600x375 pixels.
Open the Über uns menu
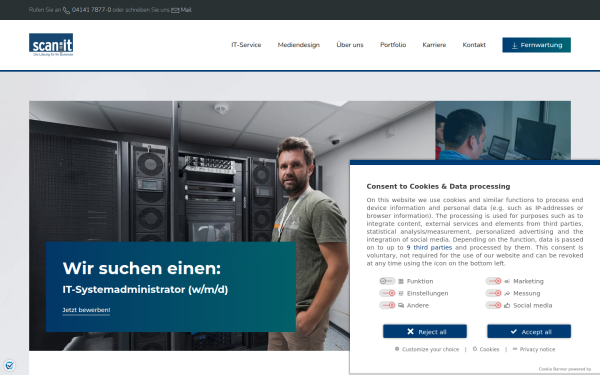coord(350,45)
